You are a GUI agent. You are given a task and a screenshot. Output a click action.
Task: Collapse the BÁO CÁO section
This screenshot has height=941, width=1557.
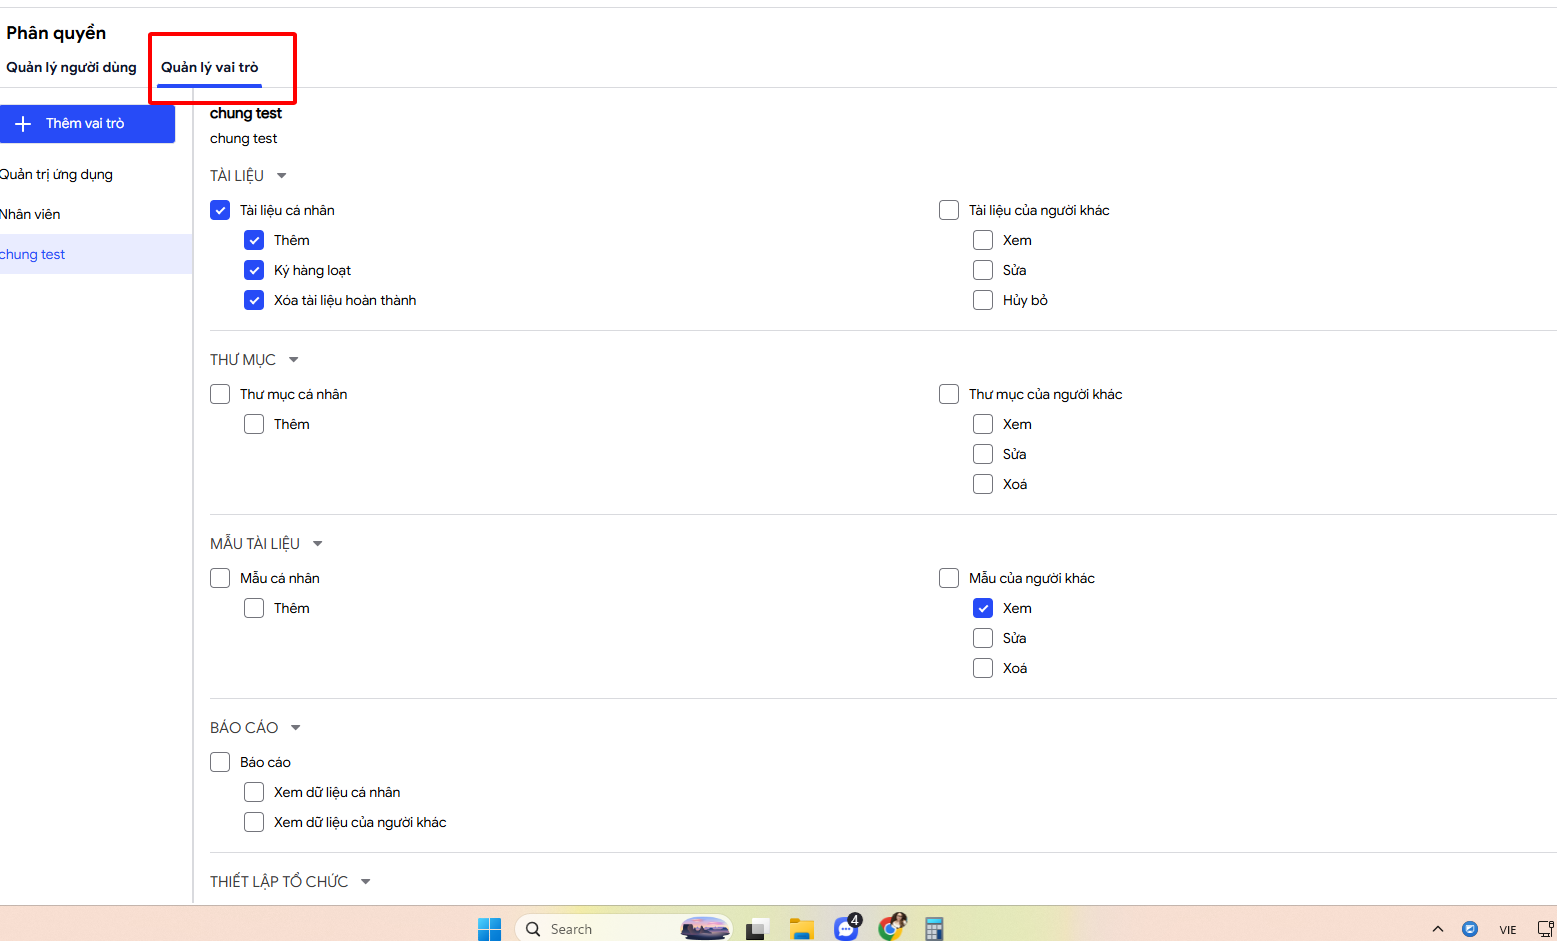tap(296, 728)
